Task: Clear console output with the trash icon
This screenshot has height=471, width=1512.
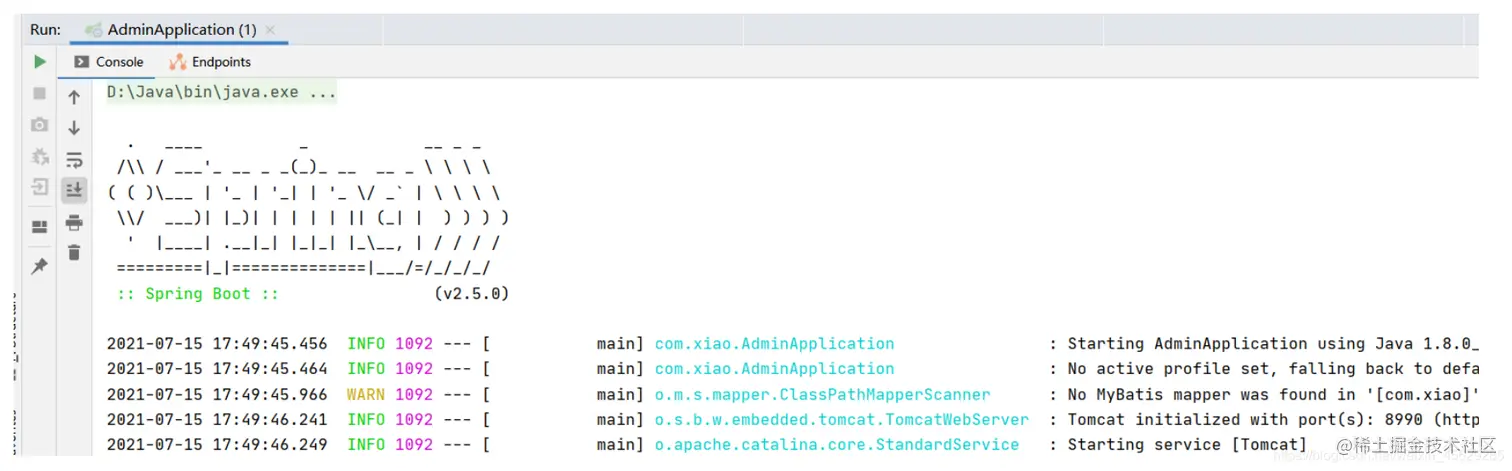Action: 74,253
